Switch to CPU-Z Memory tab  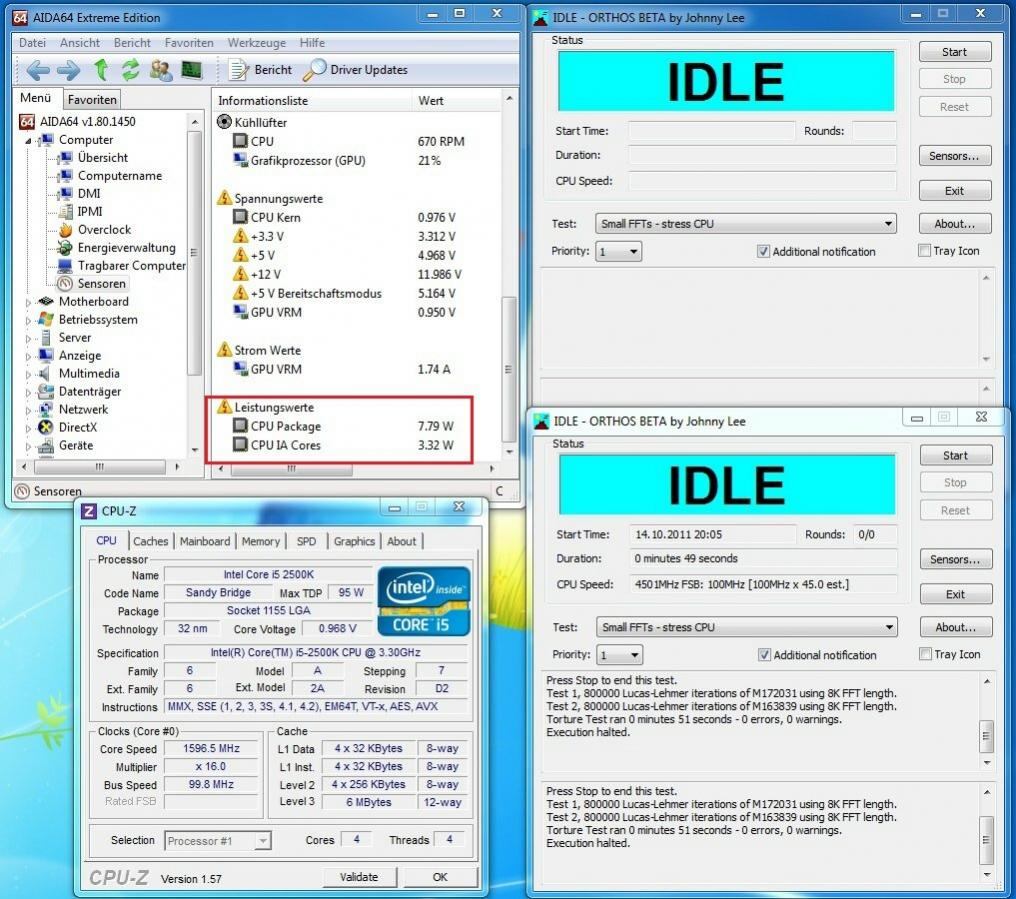[260, 541]
